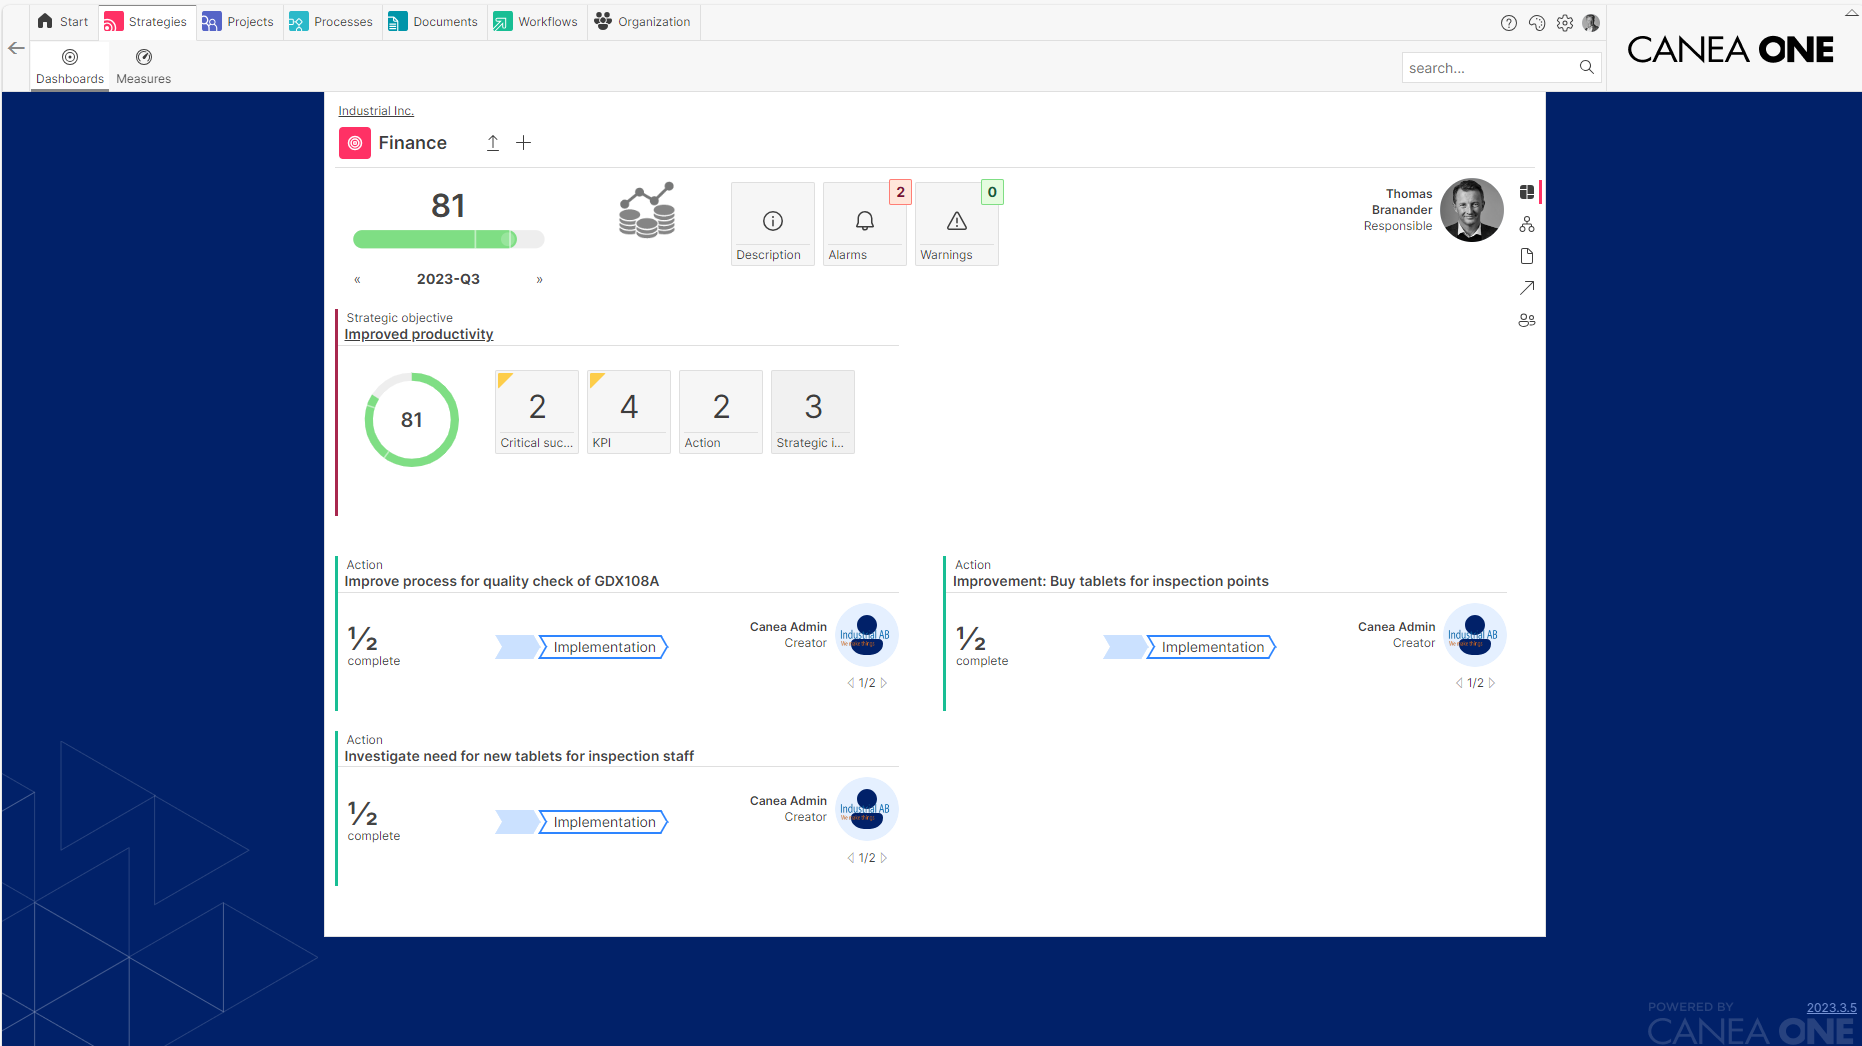Open the Improved productivity link

click(x=419, y=334)
